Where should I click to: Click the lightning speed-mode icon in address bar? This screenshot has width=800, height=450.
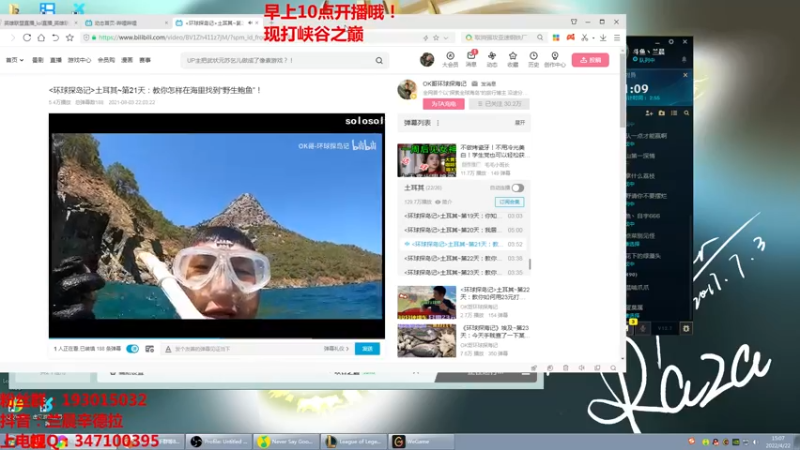426,38
